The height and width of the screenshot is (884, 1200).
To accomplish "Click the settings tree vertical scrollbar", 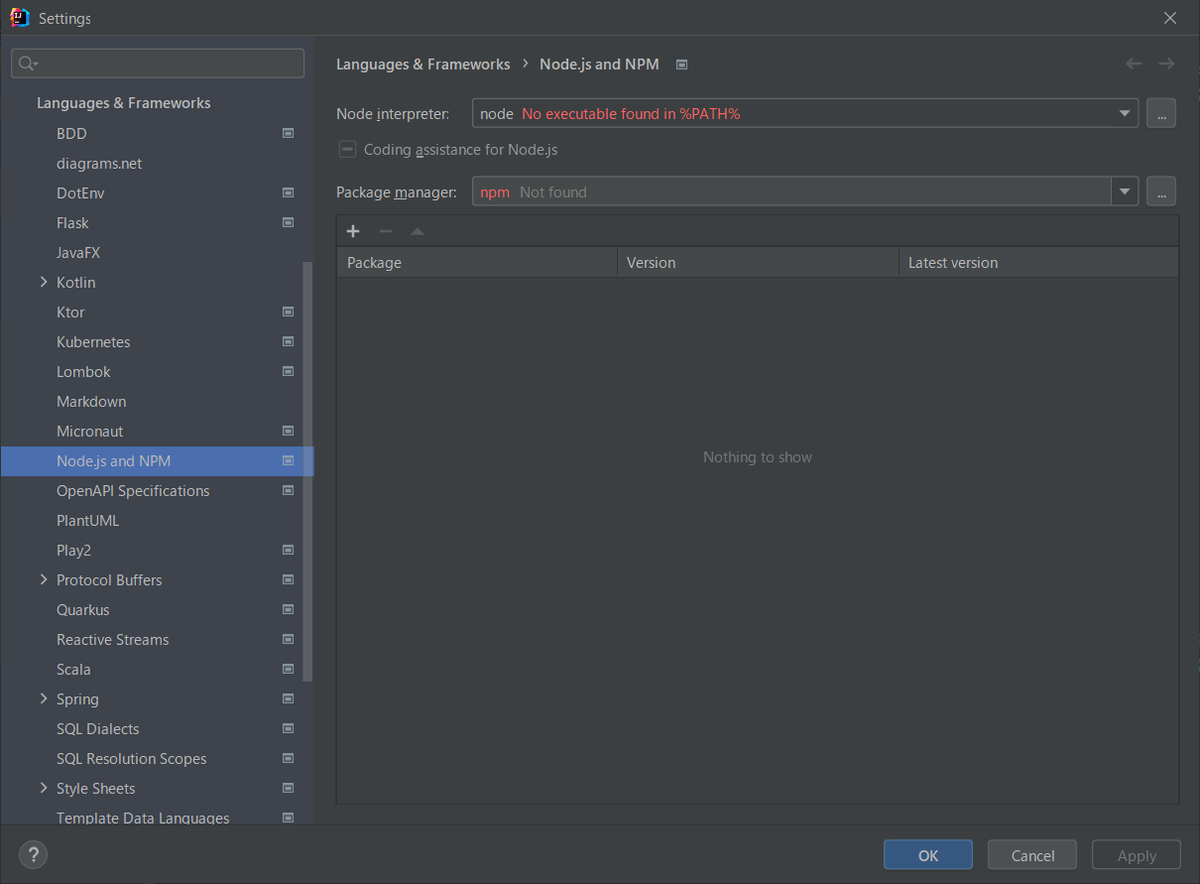I will point(308,472).
